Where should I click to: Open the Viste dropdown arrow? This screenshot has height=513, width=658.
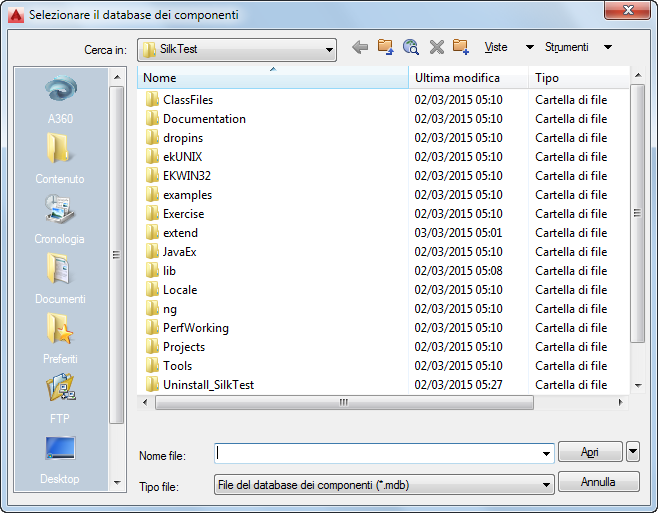click(530, 47)
